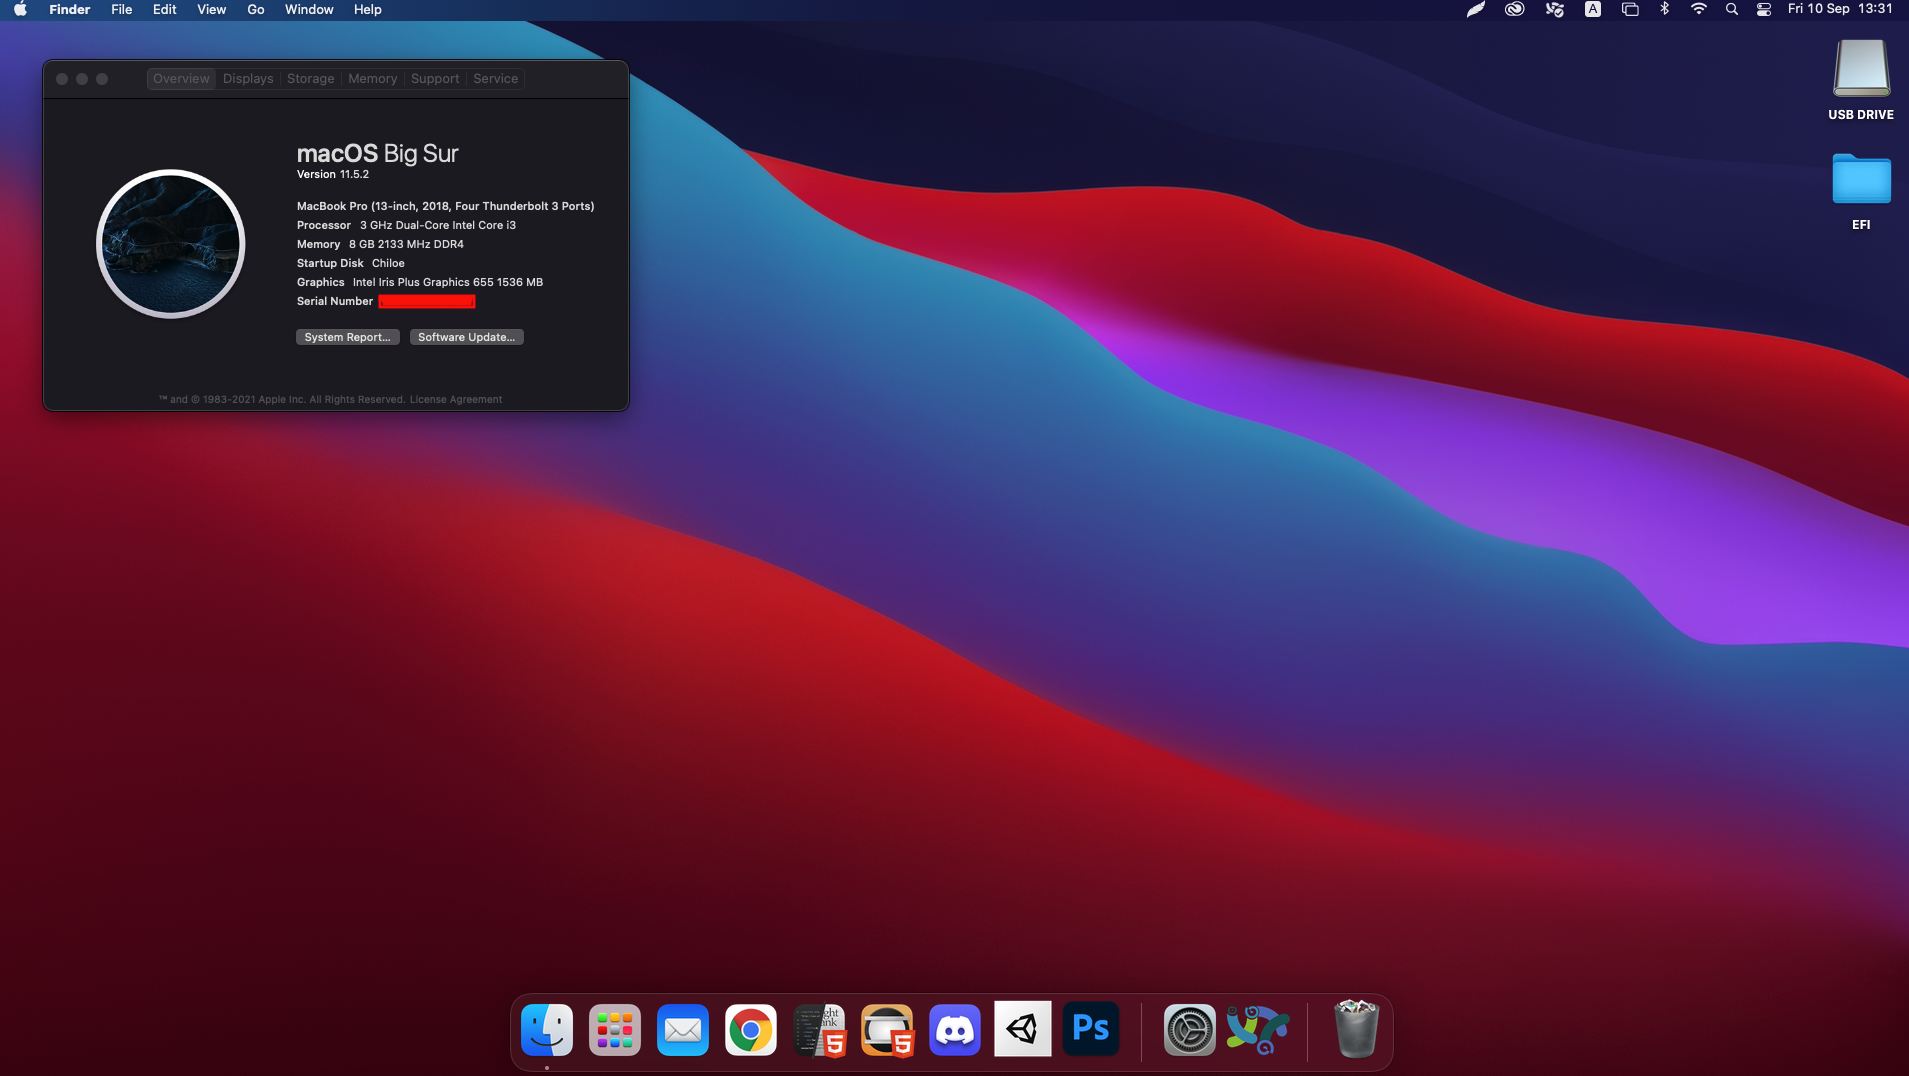The image size is (1909, 1076).
Task: Click the 'macOS Big Sur' heading
Action: point(378,153)
